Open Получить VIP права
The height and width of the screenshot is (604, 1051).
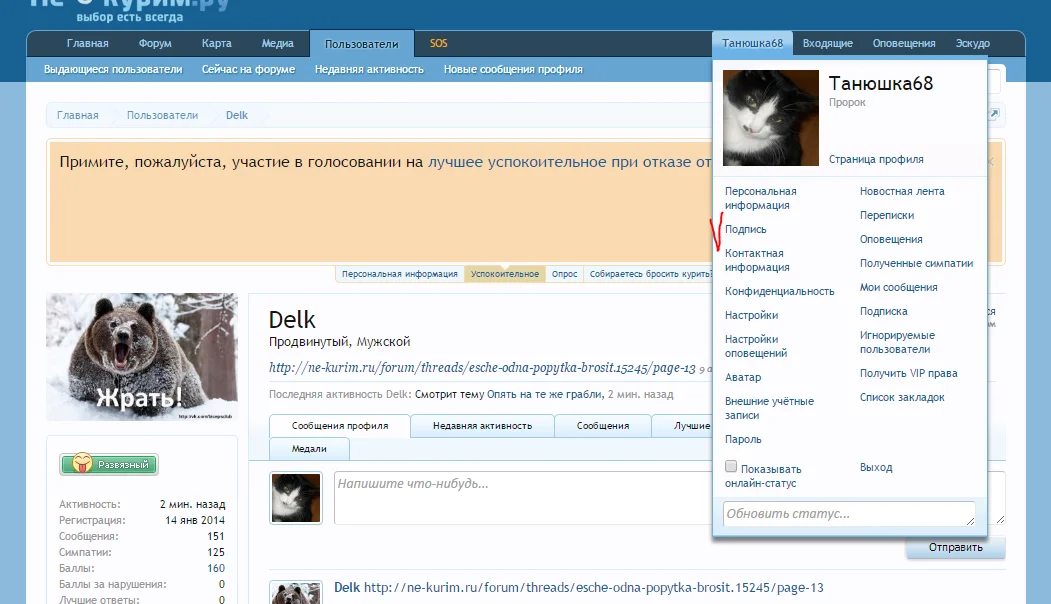click(908, 373)
